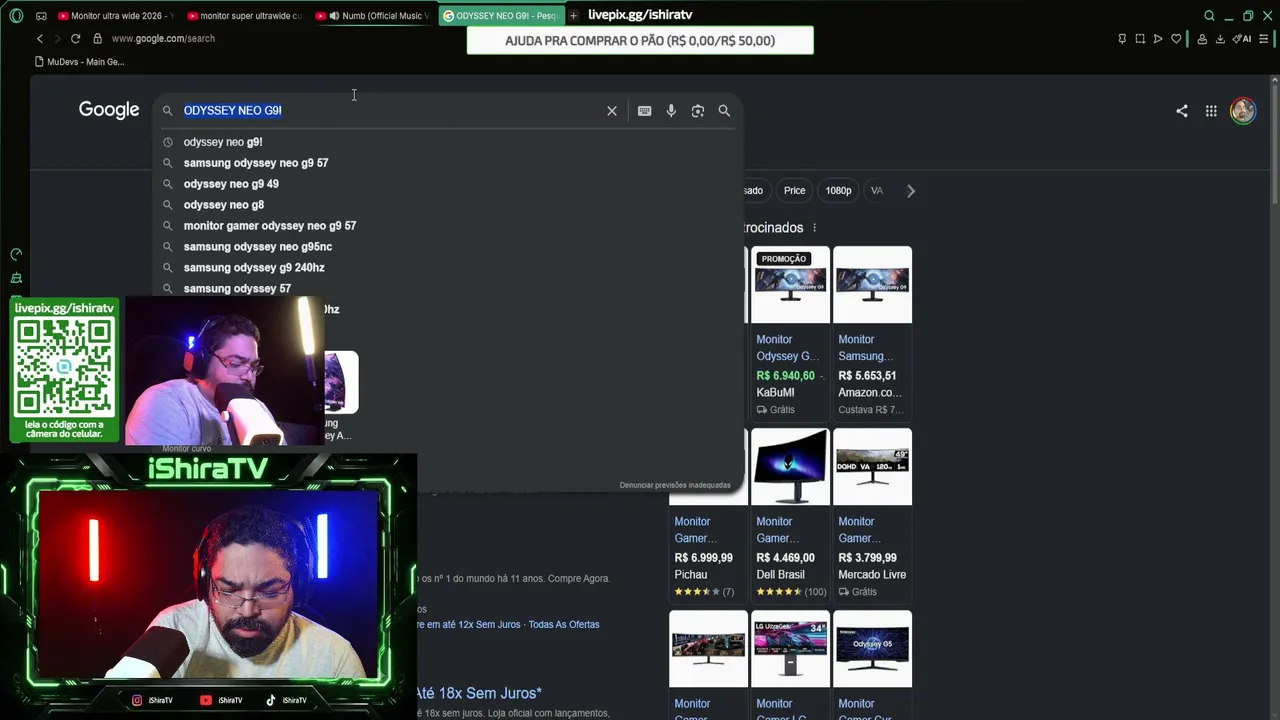Screen dimensions: 1280x720
Task: Click the search field with 'ODYSSEY NEO G9!'
Action: (391, 111)
